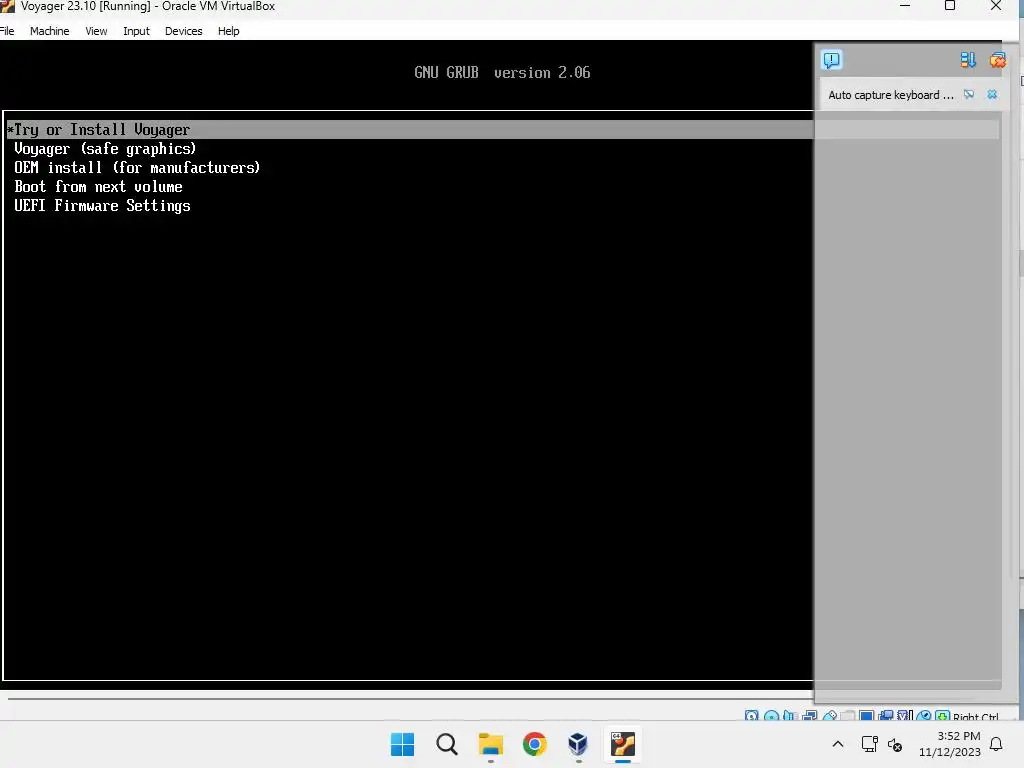This screenshot has width=1024, height=768.
Task: Click the hard disk activity status icon
Action: point(752,716)
